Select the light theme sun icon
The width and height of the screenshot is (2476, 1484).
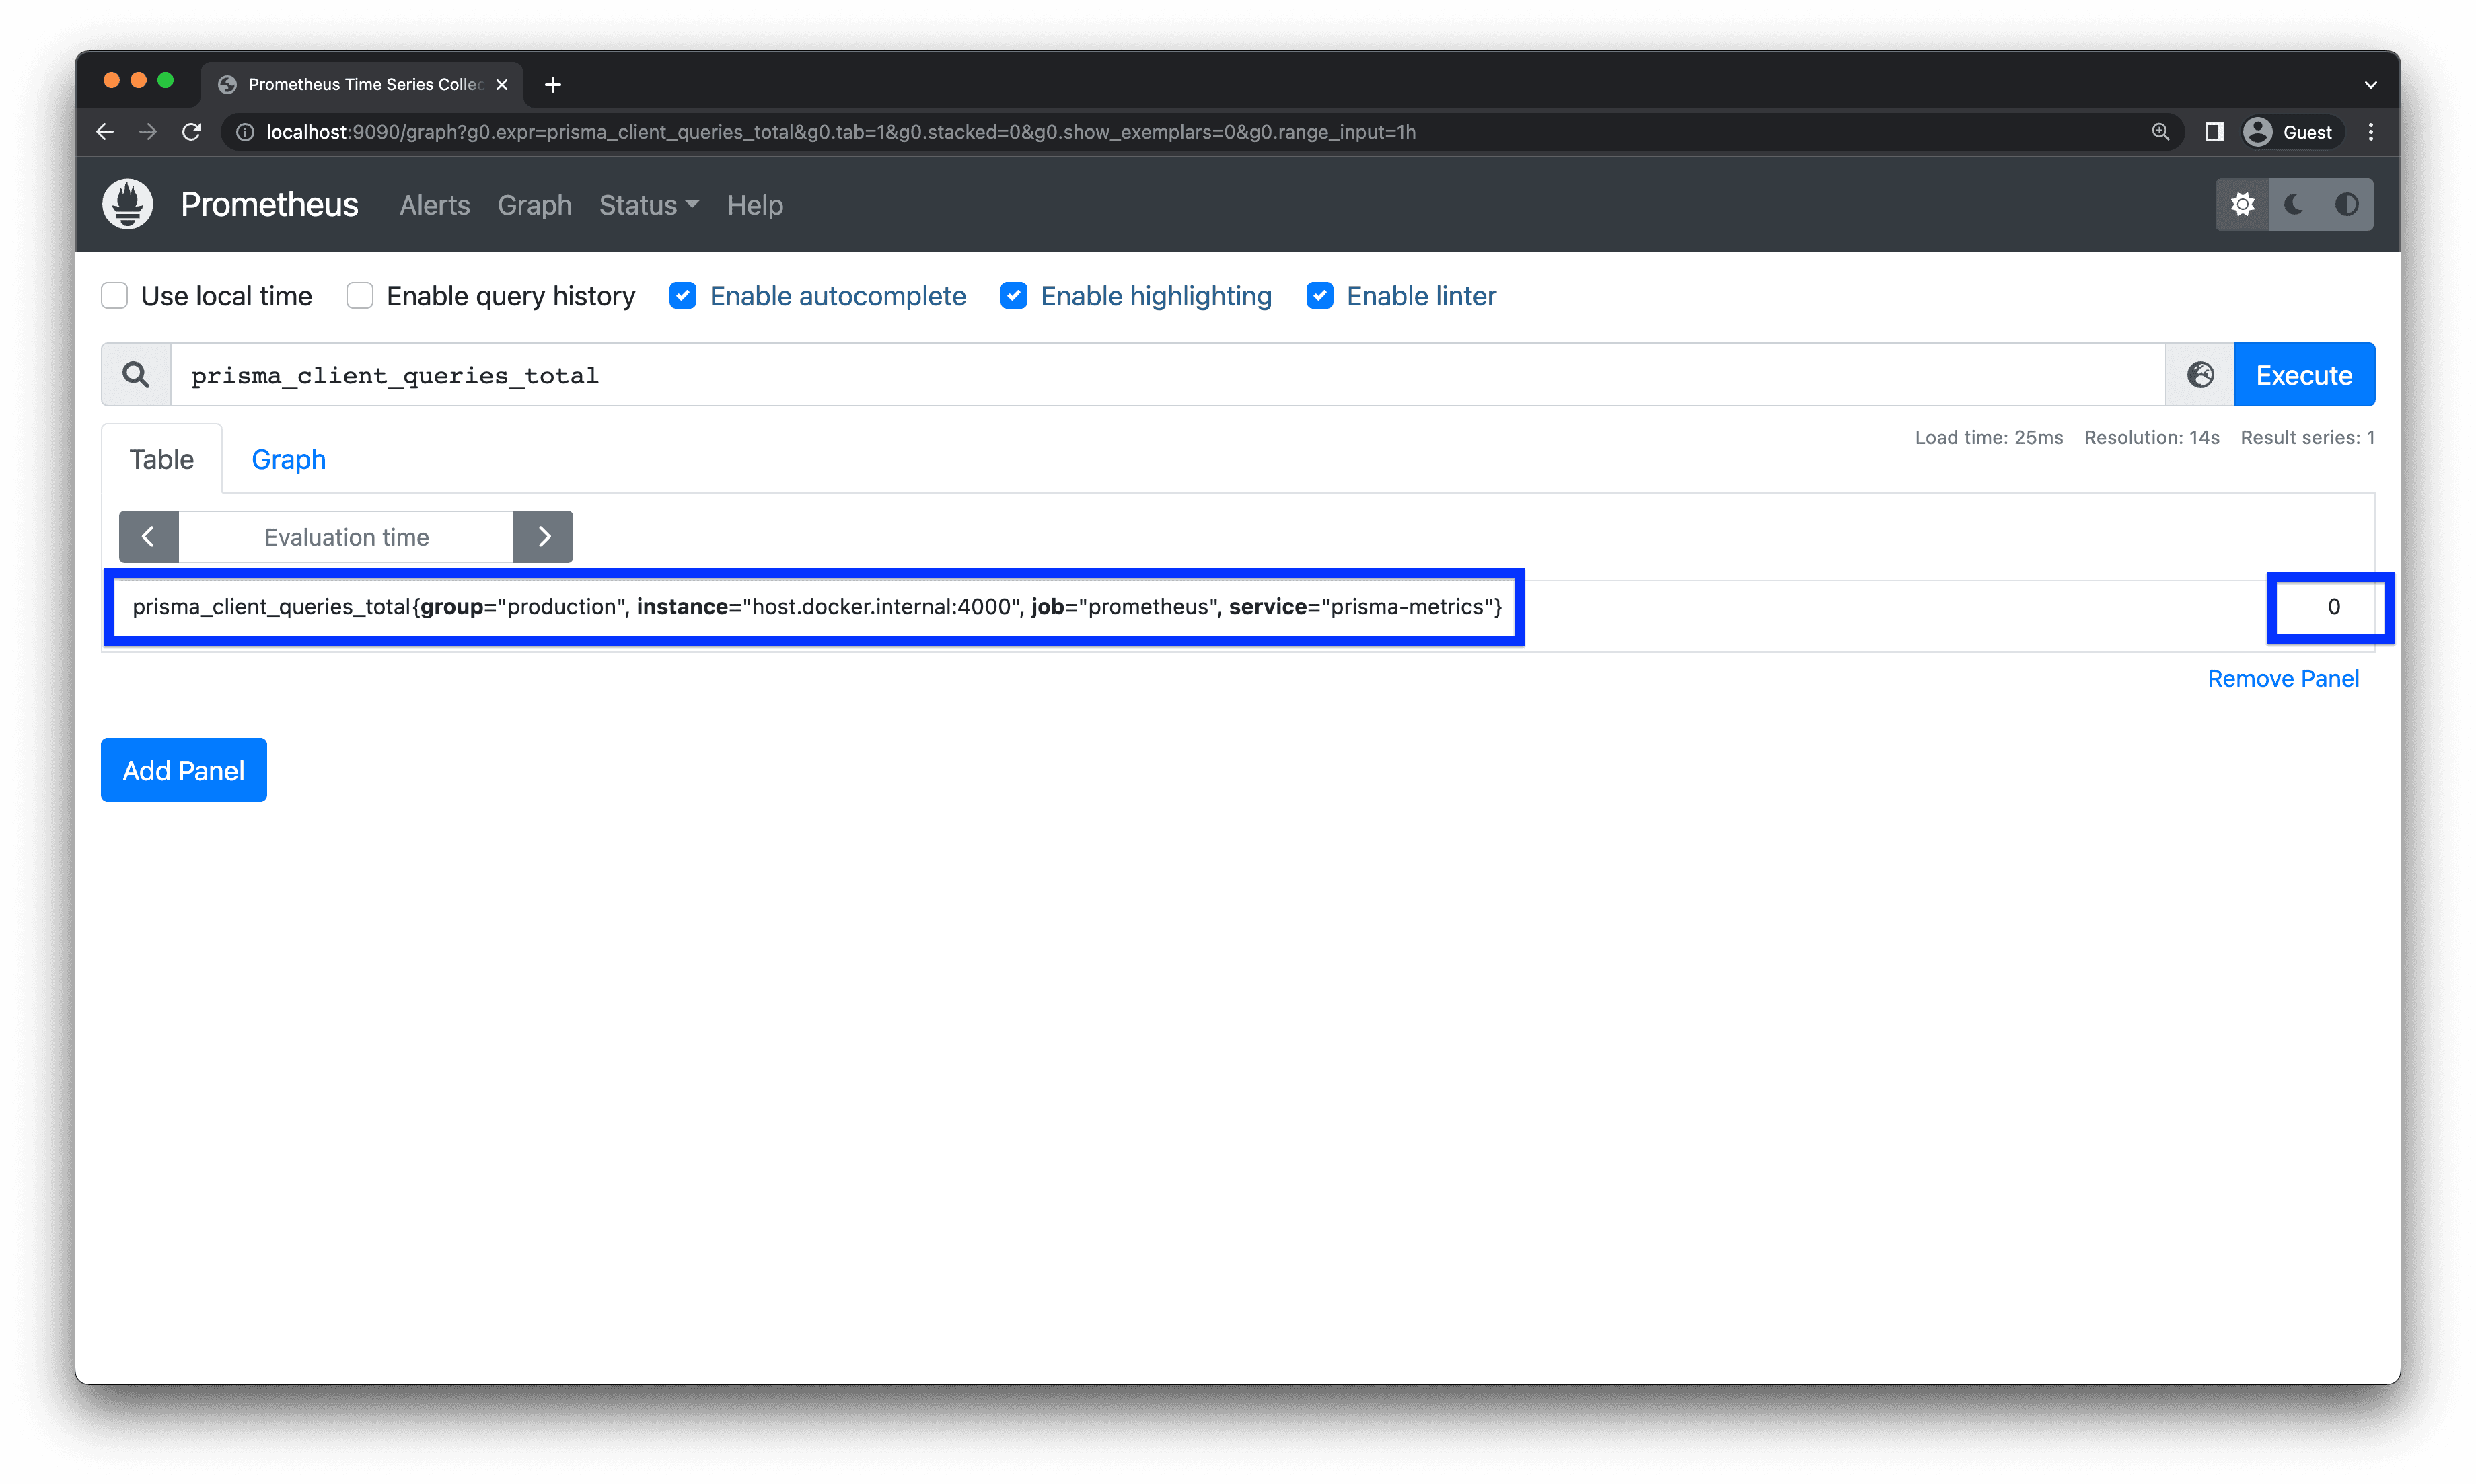click(x=2243, y=203)
